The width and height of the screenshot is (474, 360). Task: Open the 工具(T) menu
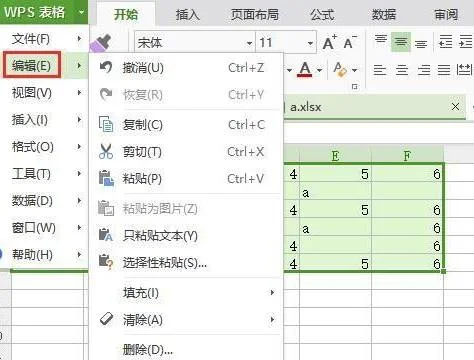coord(44,174)
